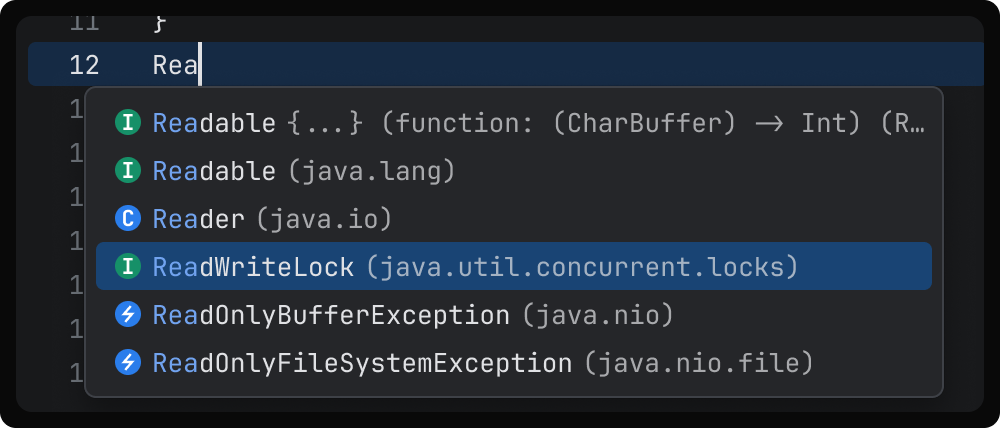Click the exception icon beside ReadOnlyBufferException
Screen dimensions: 1000x428
[127, 315]
